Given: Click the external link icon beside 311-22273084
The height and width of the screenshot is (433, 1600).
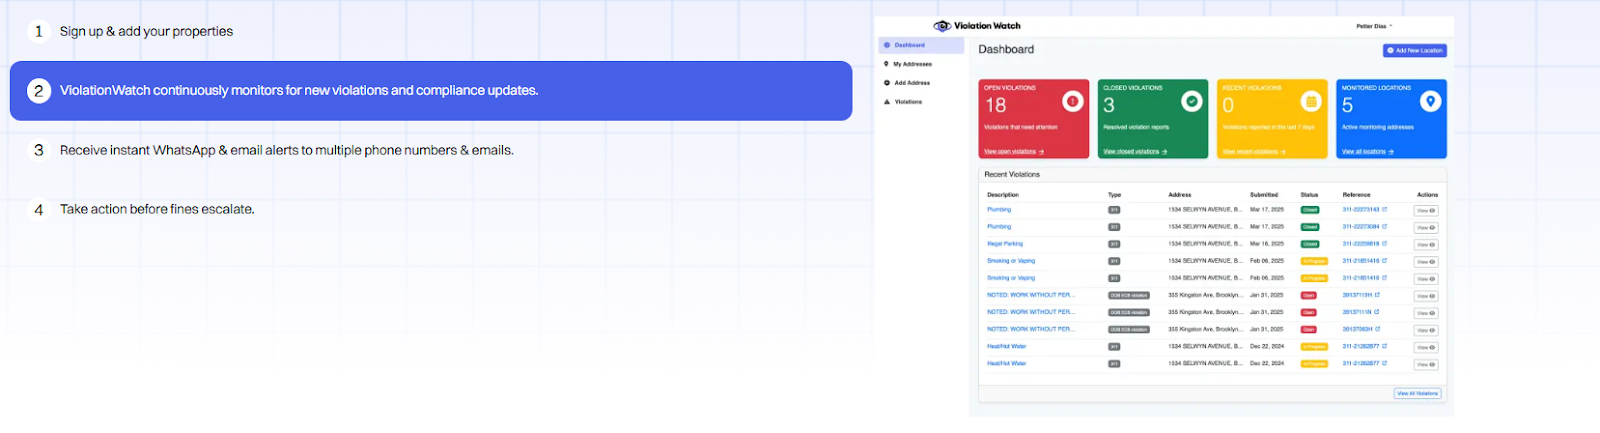Looking at the screenshot, I should tap(1385, 227).
